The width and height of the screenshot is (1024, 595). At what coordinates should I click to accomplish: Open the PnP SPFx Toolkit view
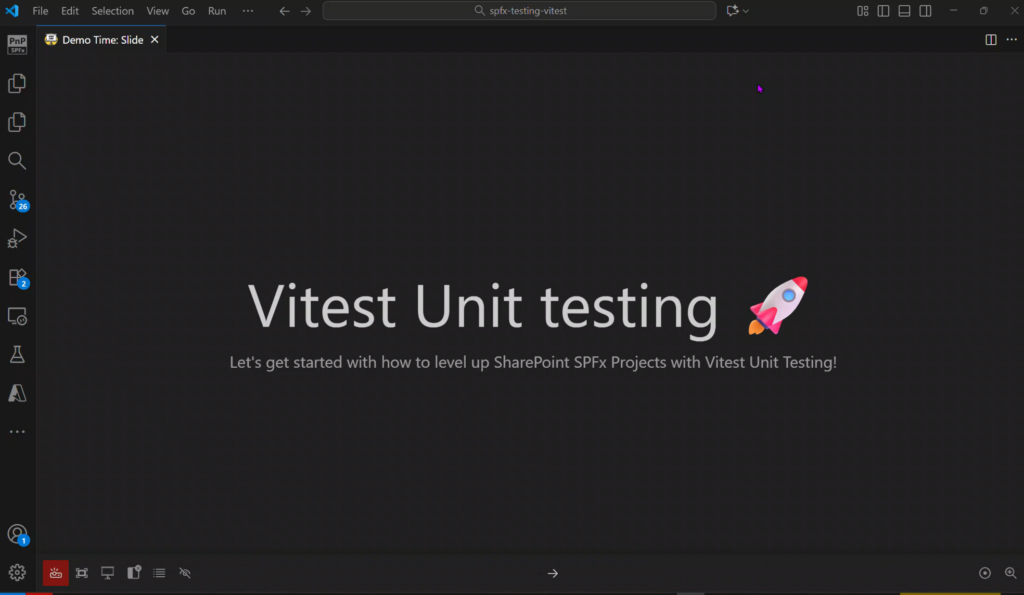17,44
